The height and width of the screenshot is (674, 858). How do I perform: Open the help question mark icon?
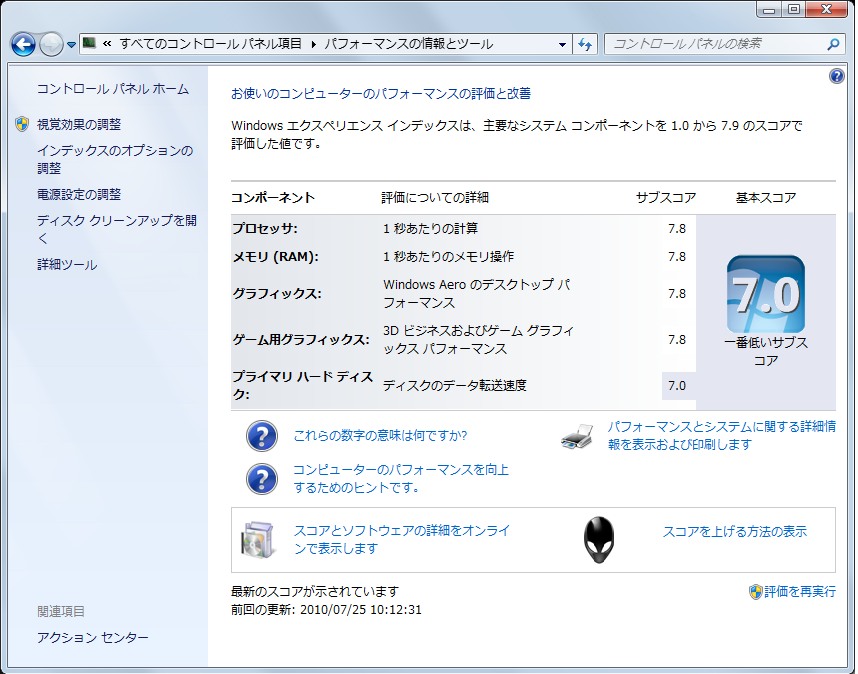[837, 76]
